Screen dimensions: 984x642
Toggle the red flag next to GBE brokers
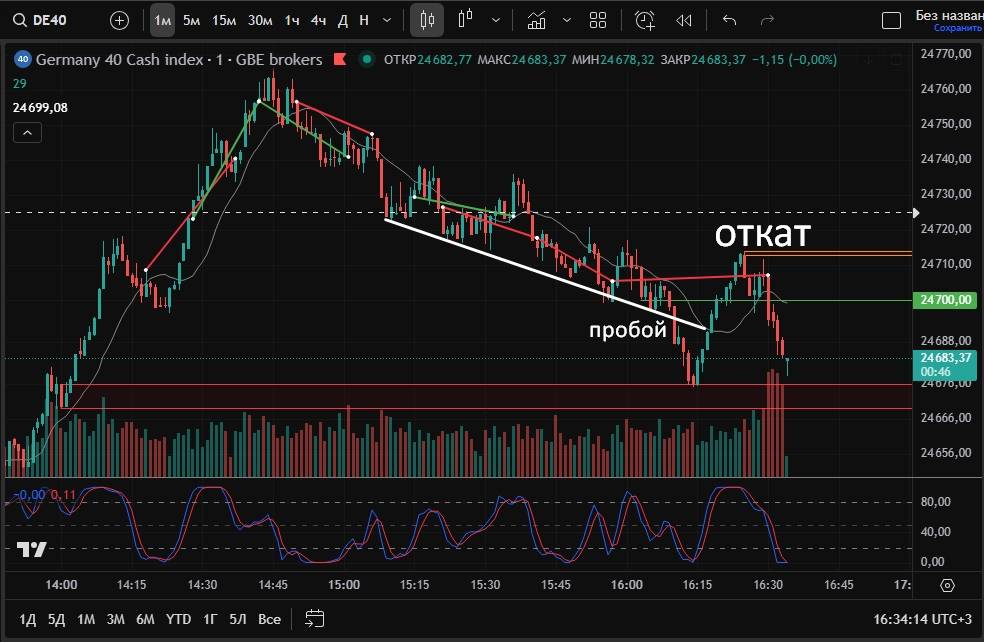click(x=341, y=60)
